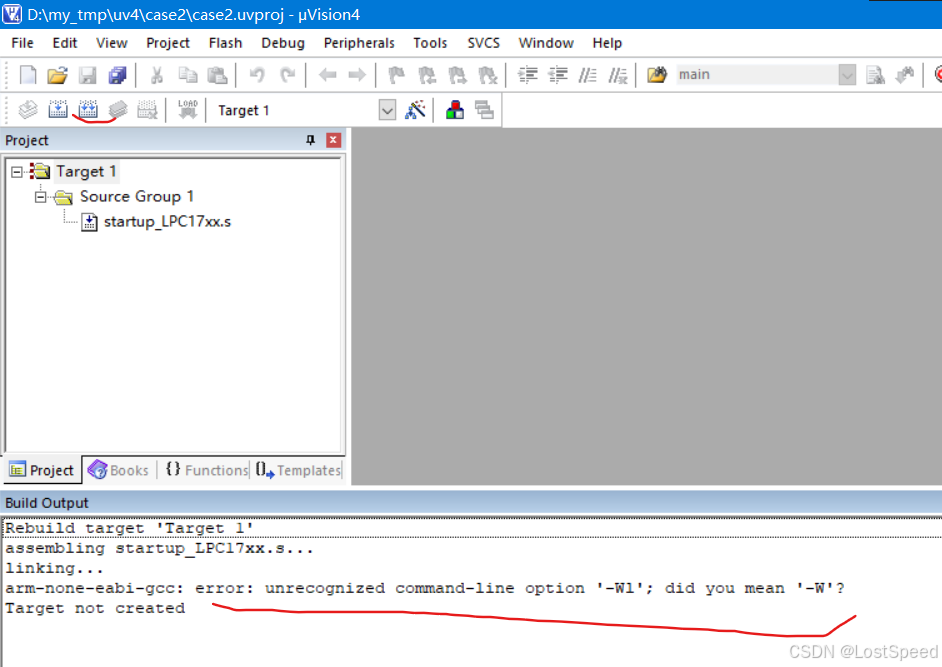The width and height of the screenshot is (942, 667).
Task: Click the Save All icon
Action: (118, 75)
